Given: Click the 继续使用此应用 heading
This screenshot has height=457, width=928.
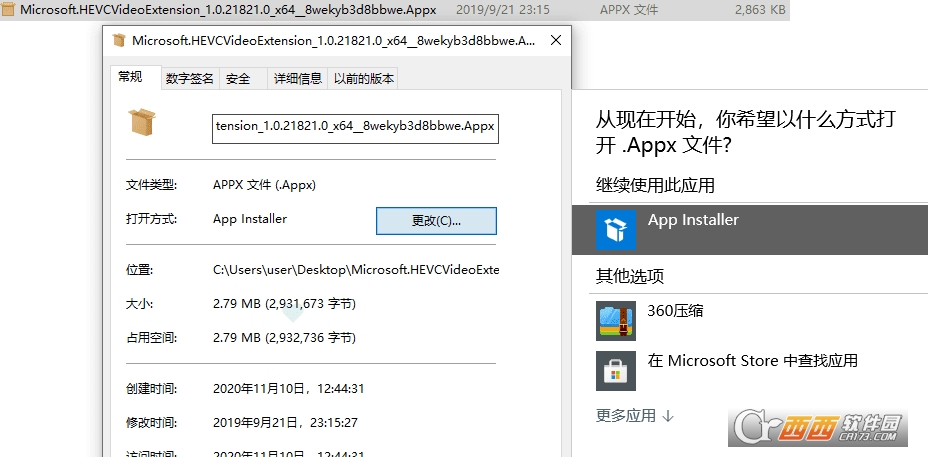Looking at the screenshot, I should click(655, 185).
